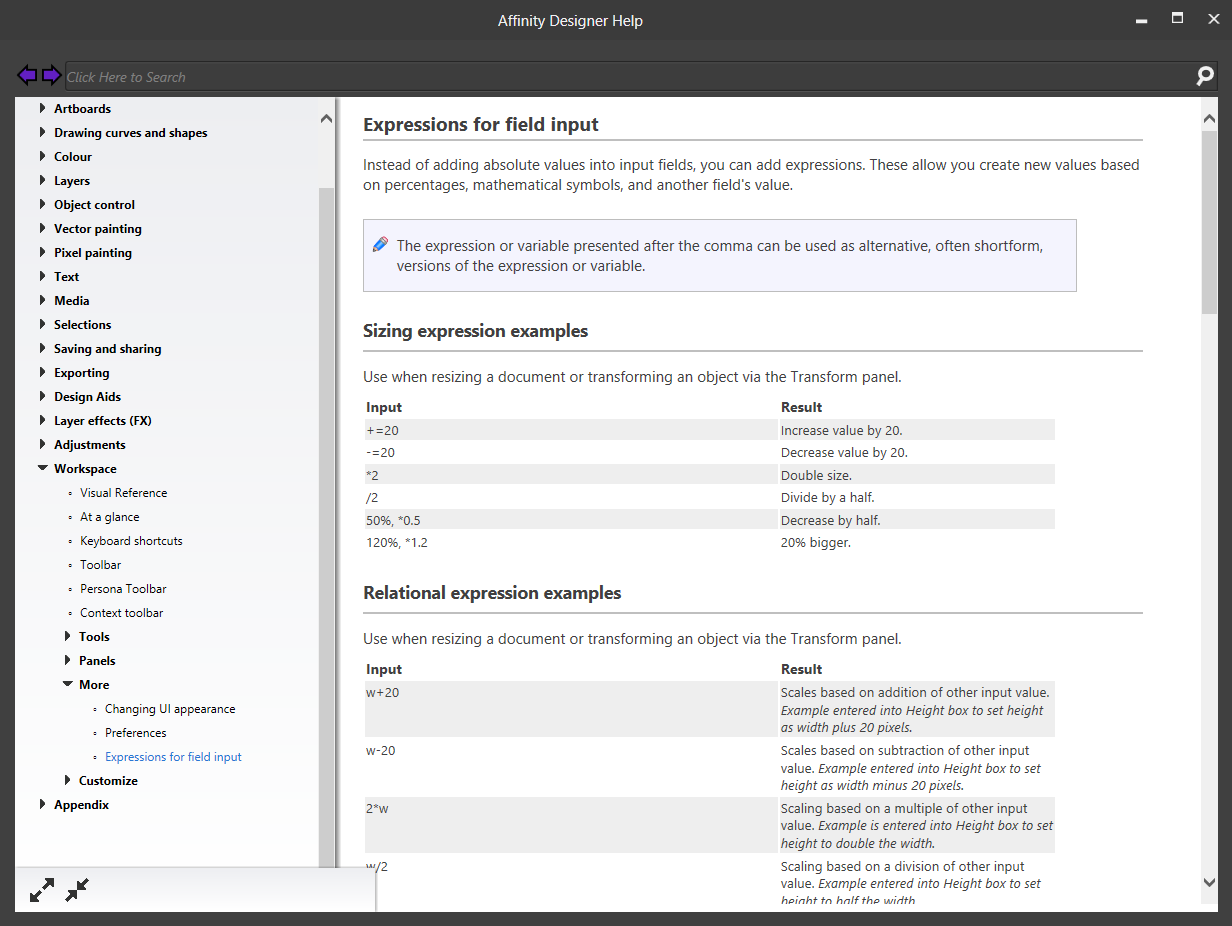The width and height of the screenshot is (1232, 926).
Task: Collapse the More subsection arrow
Action: pyautogui.click(x=67, y=684)
